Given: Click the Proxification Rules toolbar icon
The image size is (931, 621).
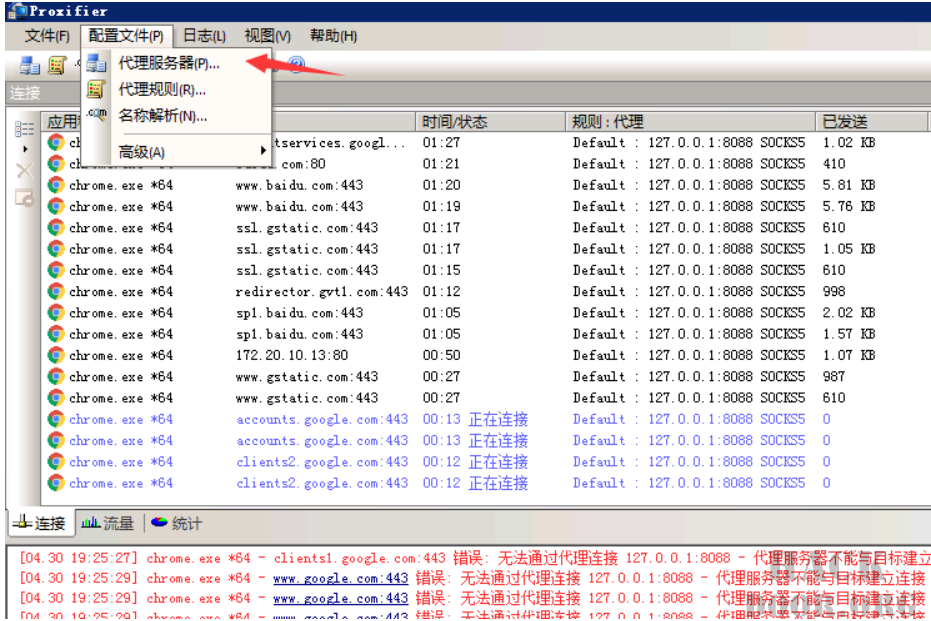Looking at the screenshot, I should point(57,64).
